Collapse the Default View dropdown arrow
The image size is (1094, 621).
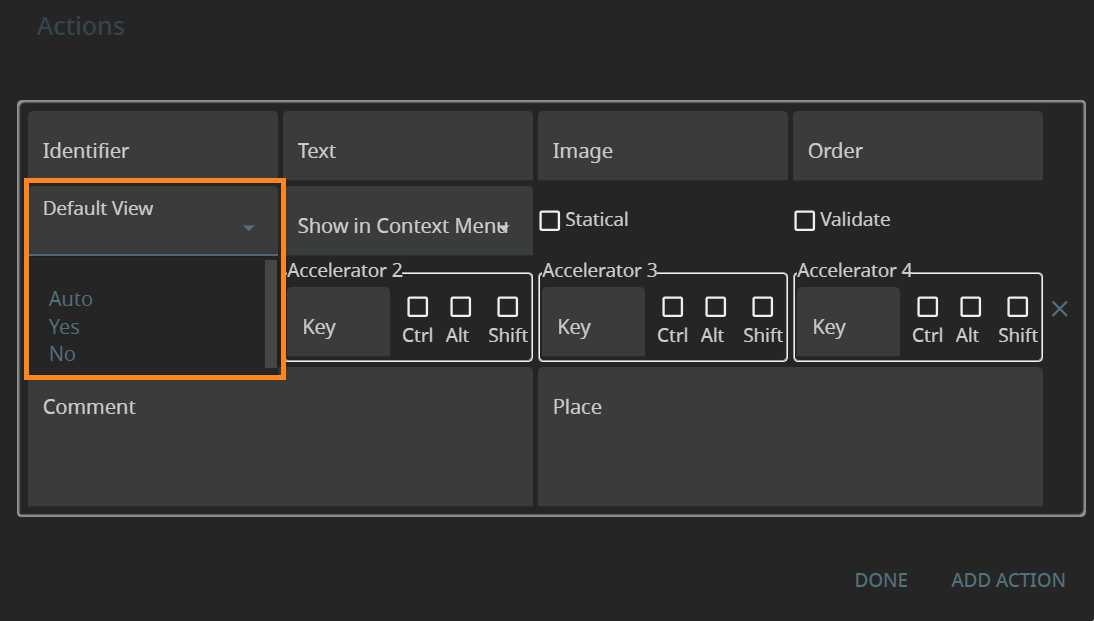coord(248,229)
